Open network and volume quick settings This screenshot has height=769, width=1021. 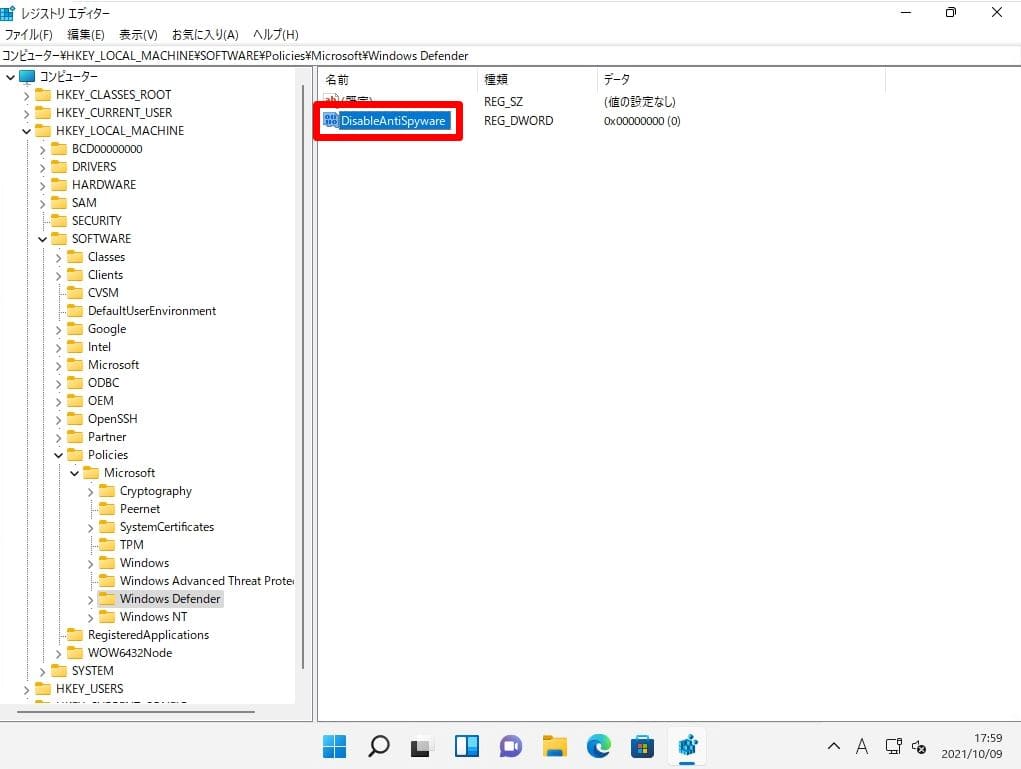click(x=906, y=747)
